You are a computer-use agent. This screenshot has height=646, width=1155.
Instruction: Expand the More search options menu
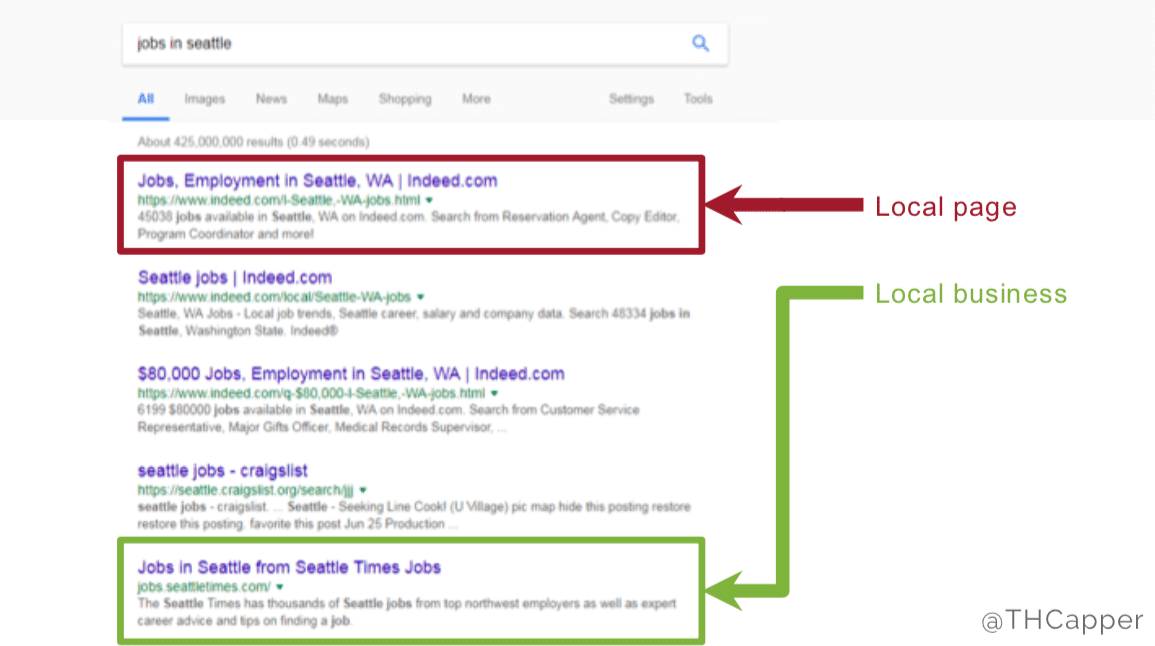tap(476, 99)
